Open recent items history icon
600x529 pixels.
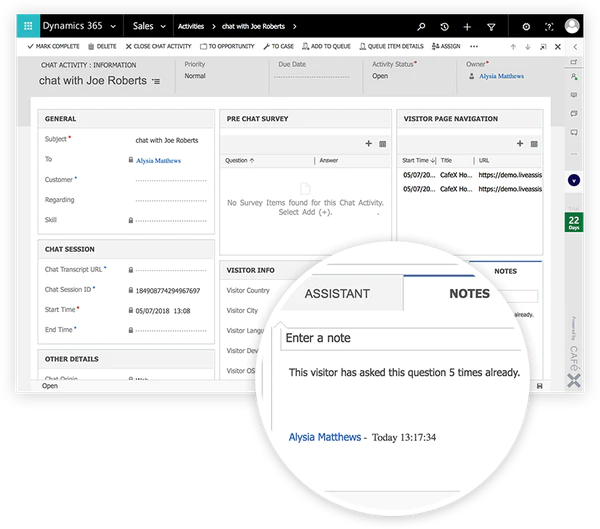click(444, 26)
